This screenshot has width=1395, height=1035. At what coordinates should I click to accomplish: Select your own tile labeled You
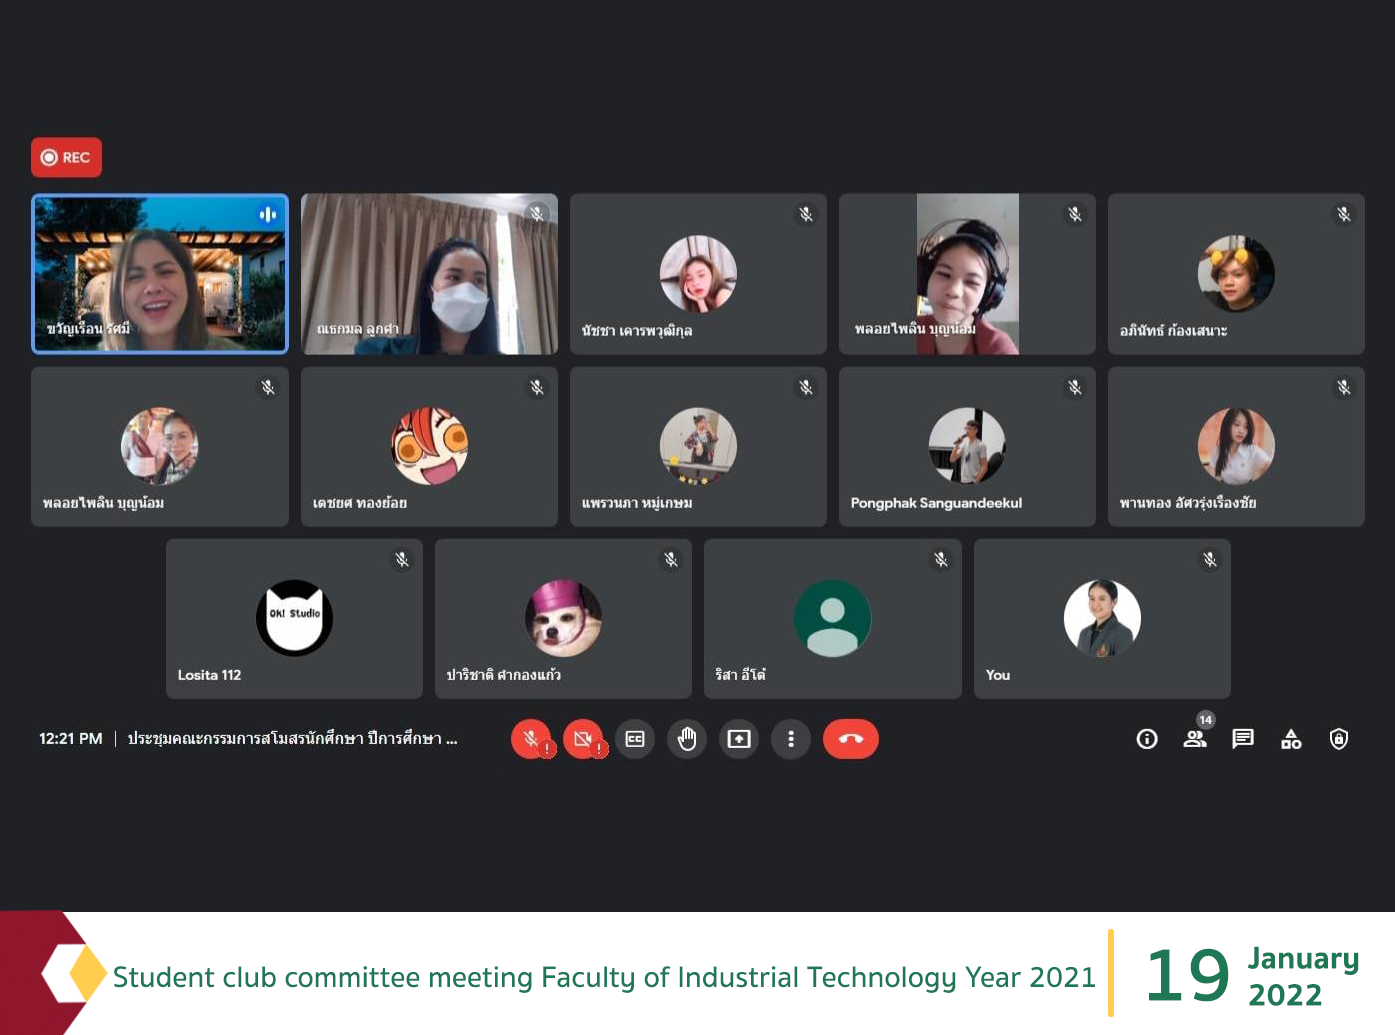tap(1102, 619)
